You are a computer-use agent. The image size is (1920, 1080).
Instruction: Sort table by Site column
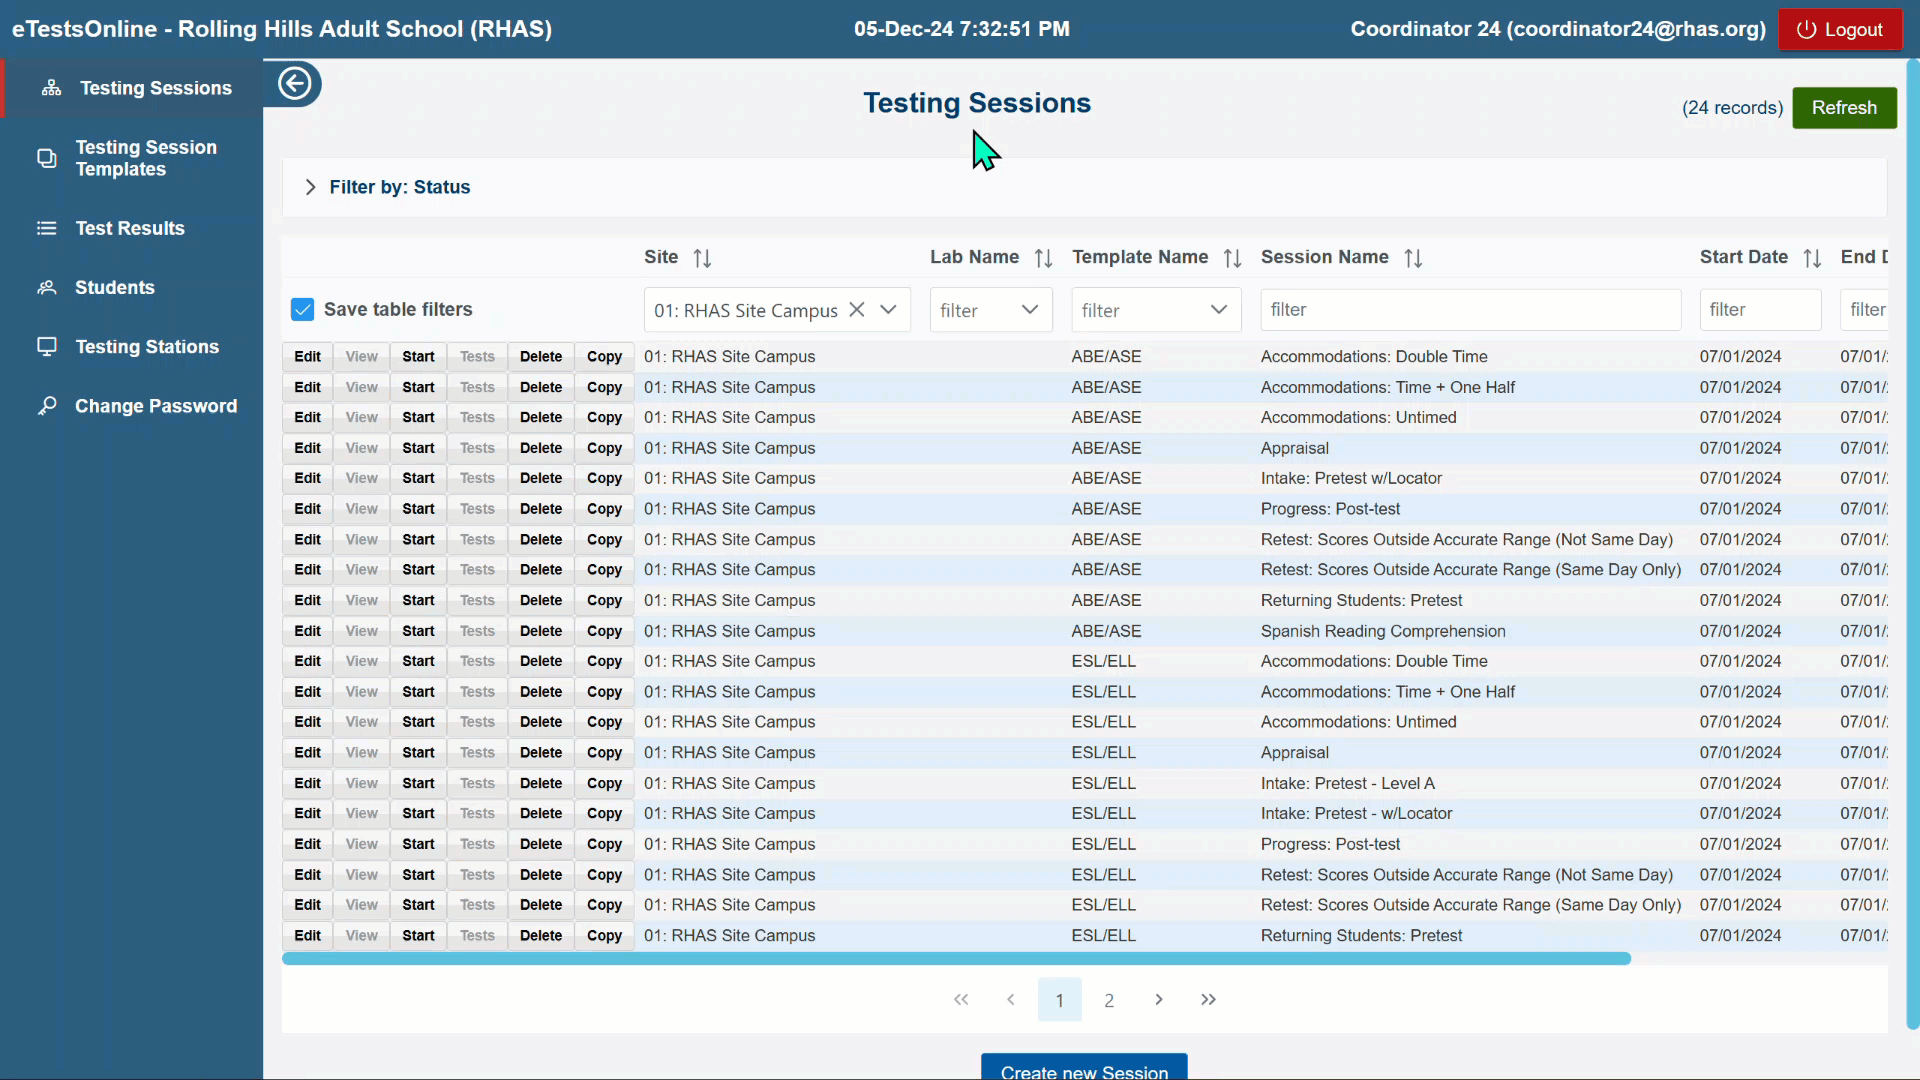pos(702,258)
